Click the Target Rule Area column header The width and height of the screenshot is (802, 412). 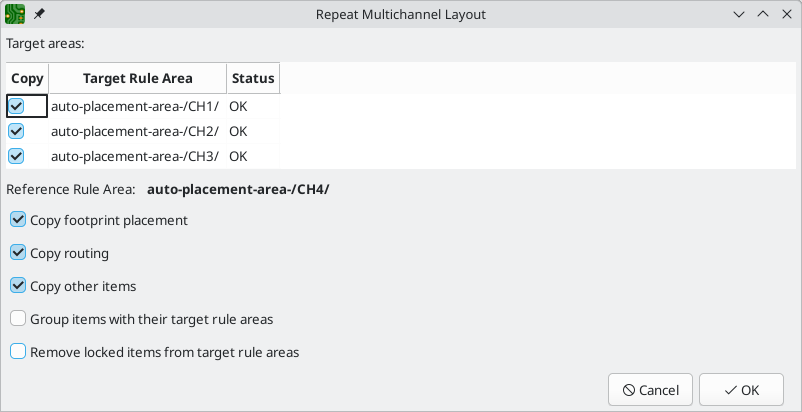[138, 78]
